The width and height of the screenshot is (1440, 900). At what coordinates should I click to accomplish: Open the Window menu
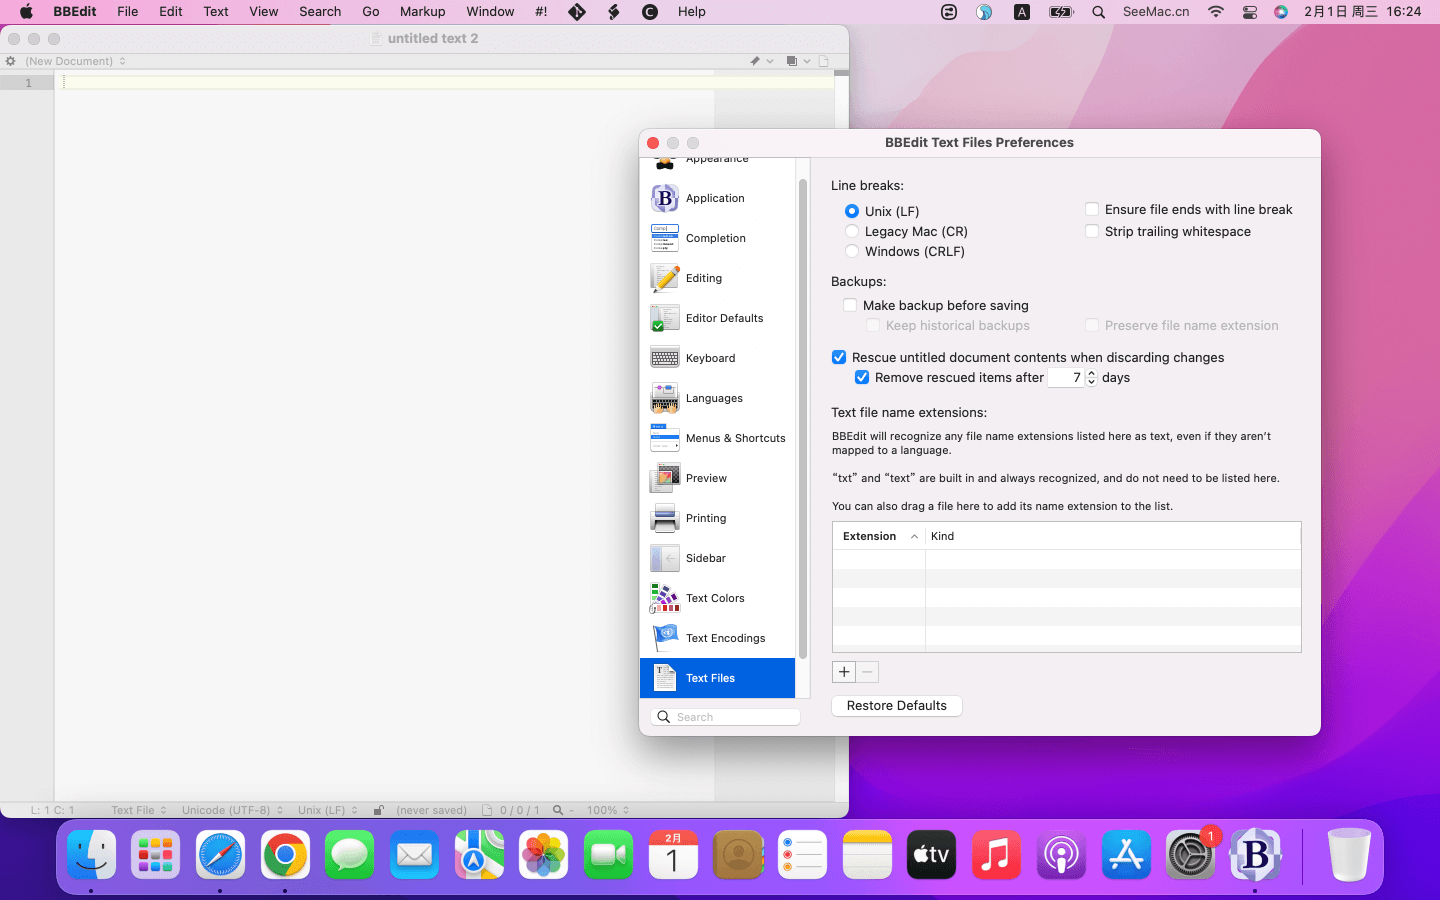(x=490, y=12)
